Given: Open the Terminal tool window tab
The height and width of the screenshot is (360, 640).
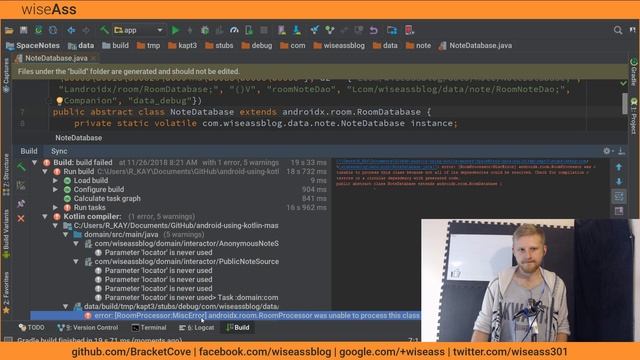Looking at the screenshot, I should point(149,327).
